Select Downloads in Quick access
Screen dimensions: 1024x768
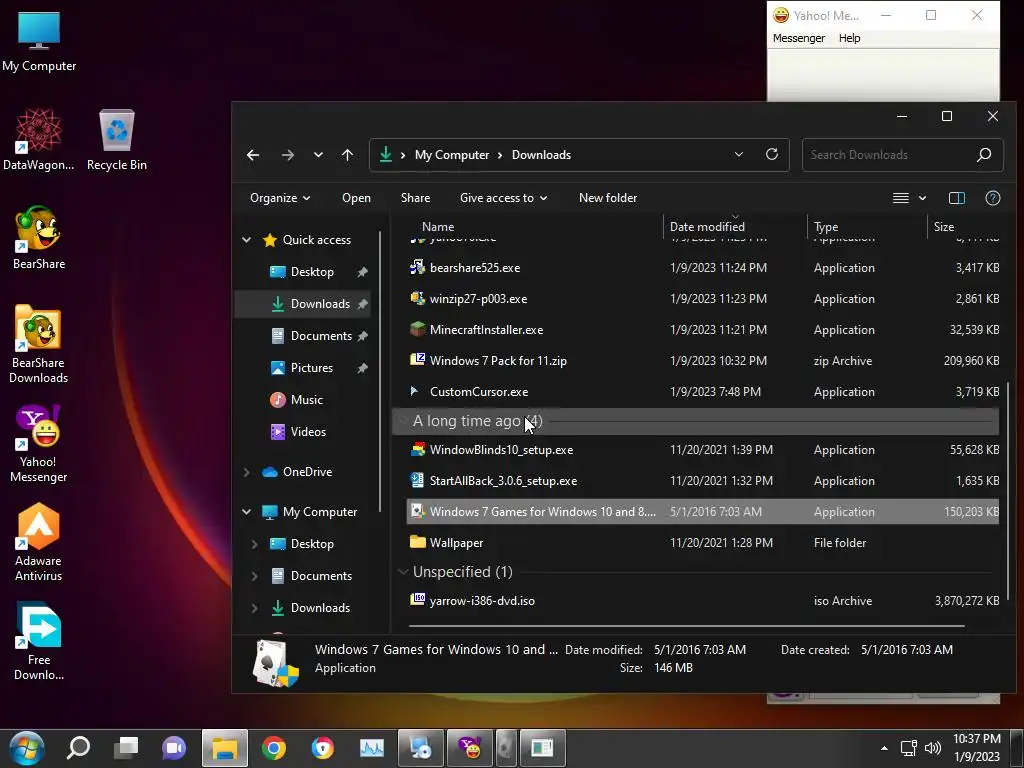point(303,304)
